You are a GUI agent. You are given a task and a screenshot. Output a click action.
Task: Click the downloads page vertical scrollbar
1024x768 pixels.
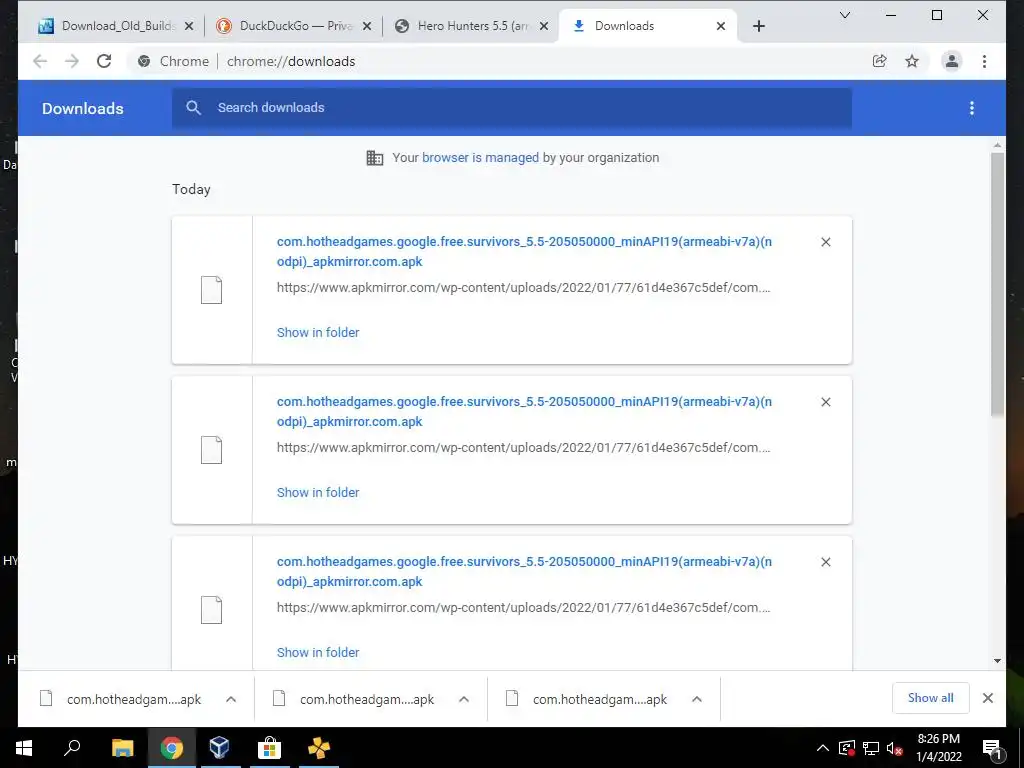[997, 285]
